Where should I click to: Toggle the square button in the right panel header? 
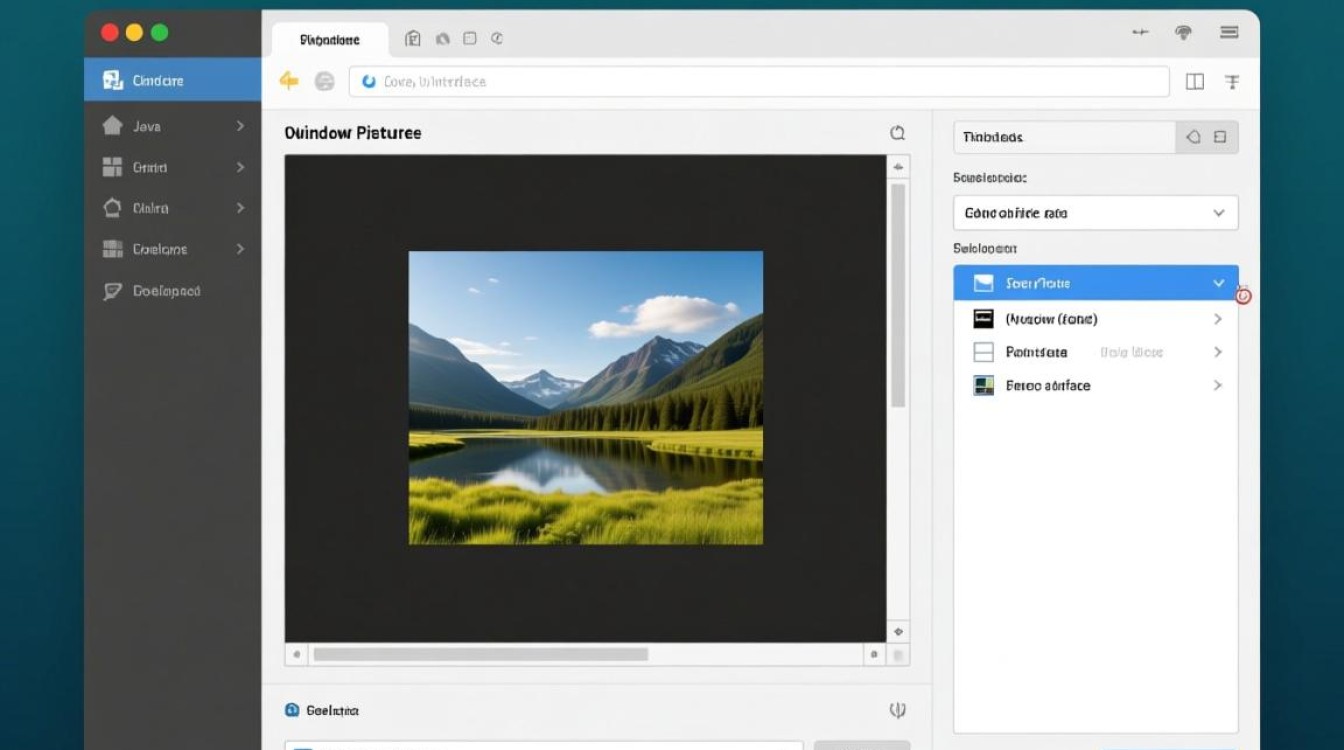point(1220,137)
